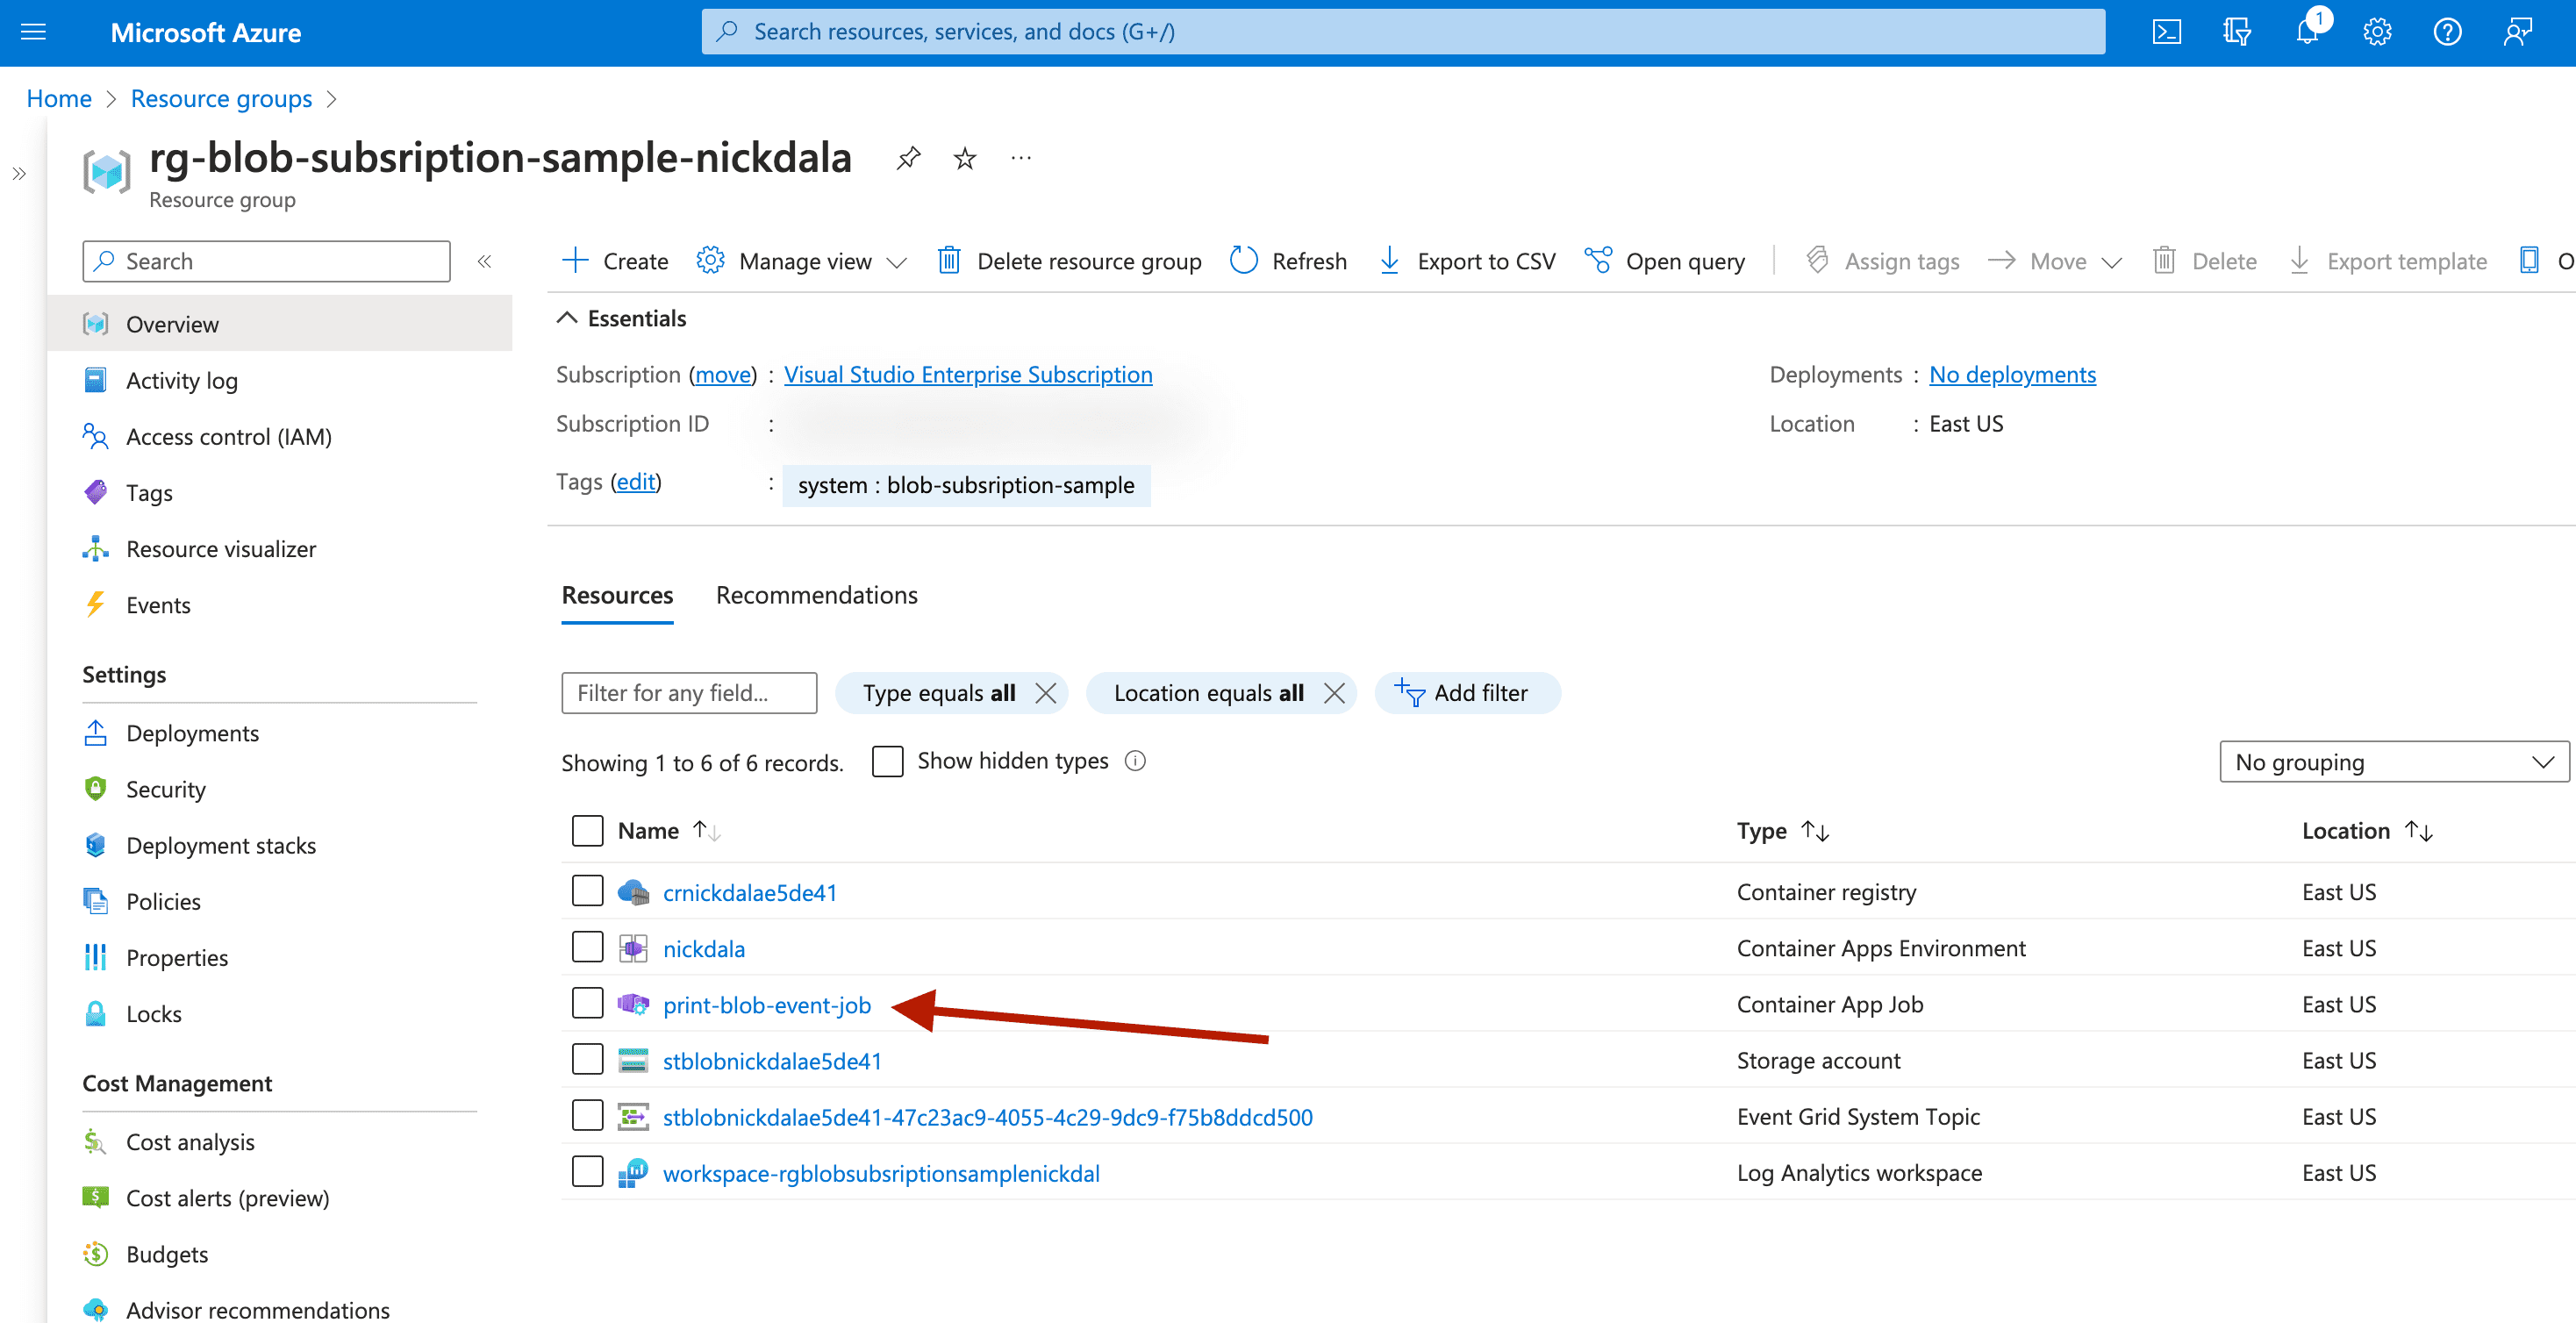This screenshot has width=2576, height=1323.
Task: Click Assign tags in toolbar
Action: click(1883, 261)
